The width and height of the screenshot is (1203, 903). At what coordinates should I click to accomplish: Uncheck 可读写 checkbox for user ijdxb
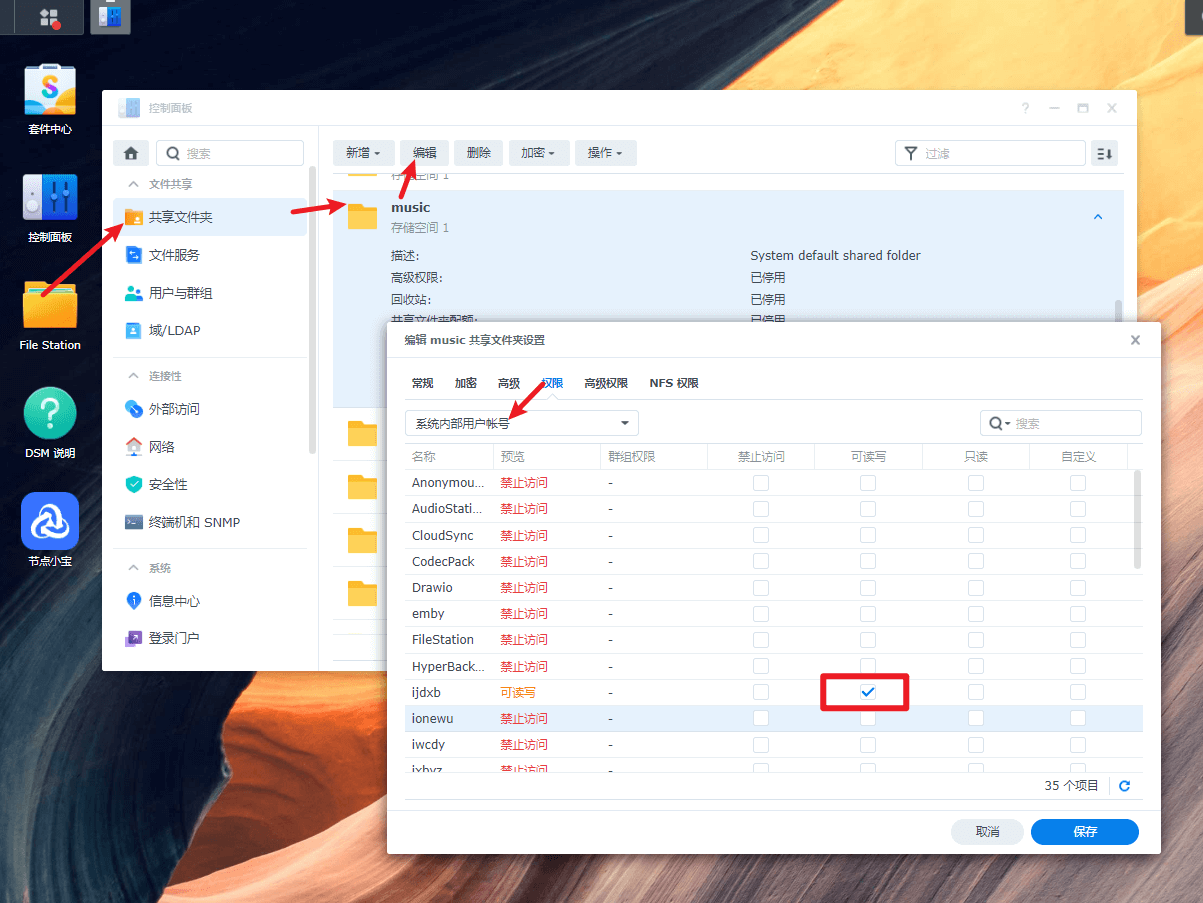pyautogui.click(x=868, y=692)
